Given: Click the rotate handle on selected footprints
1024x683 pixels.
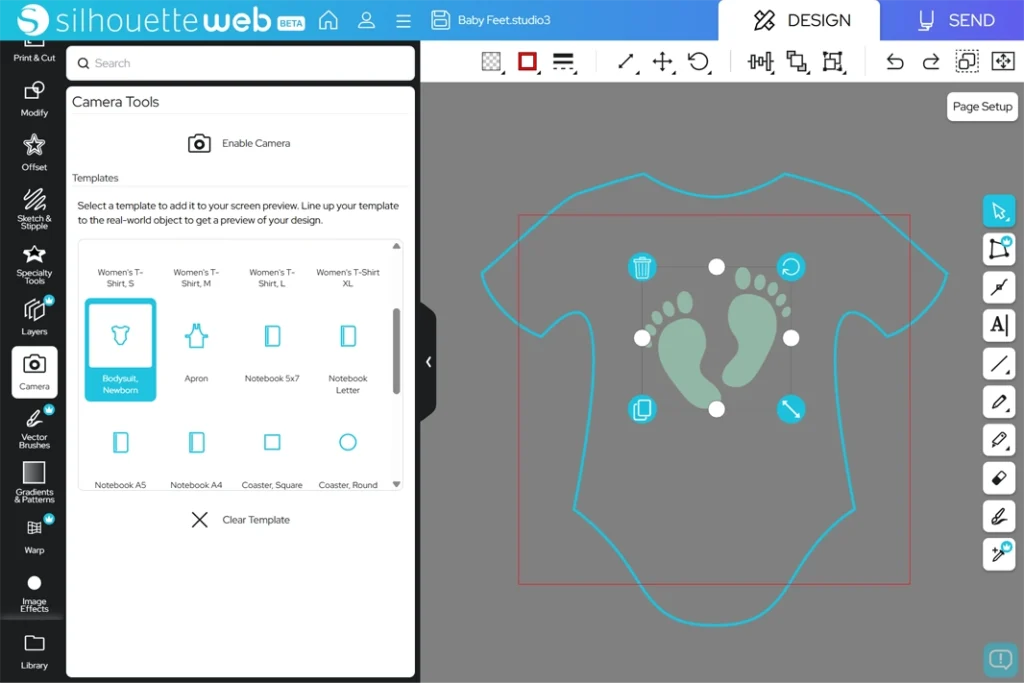Looking at the screenshot, I should point(791,267).
